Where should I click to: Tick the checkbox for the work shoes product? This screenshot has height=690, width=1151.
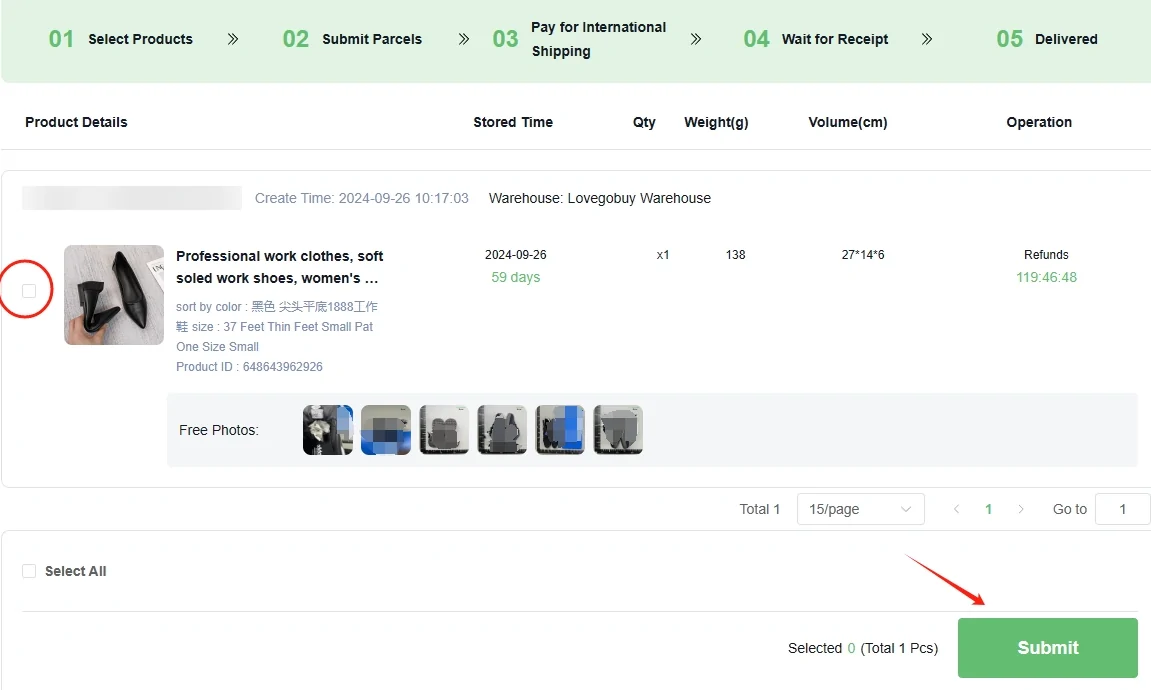click(x=29, y=291)
